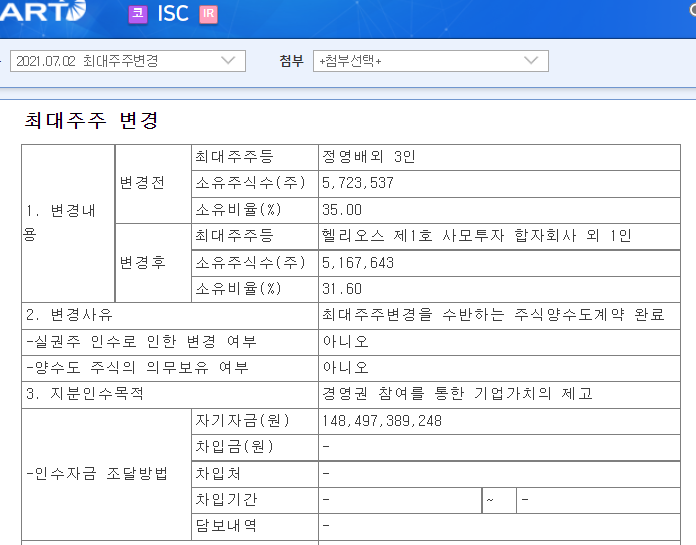Click the ISC company name in the header
This screenshot has width=696, height=545.
pos(173,14)
